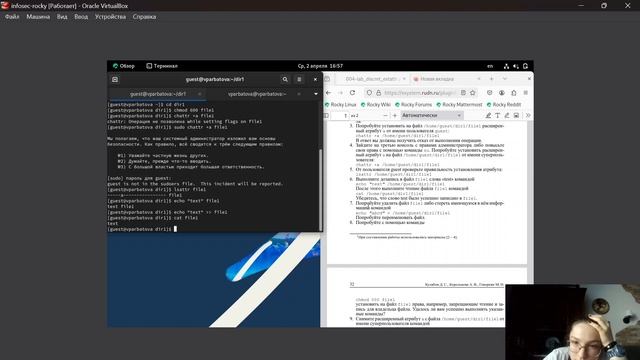The width and height of the screenshot is (640, 360).
Task: Open the Ввод menu
Action: coord(81,17)
